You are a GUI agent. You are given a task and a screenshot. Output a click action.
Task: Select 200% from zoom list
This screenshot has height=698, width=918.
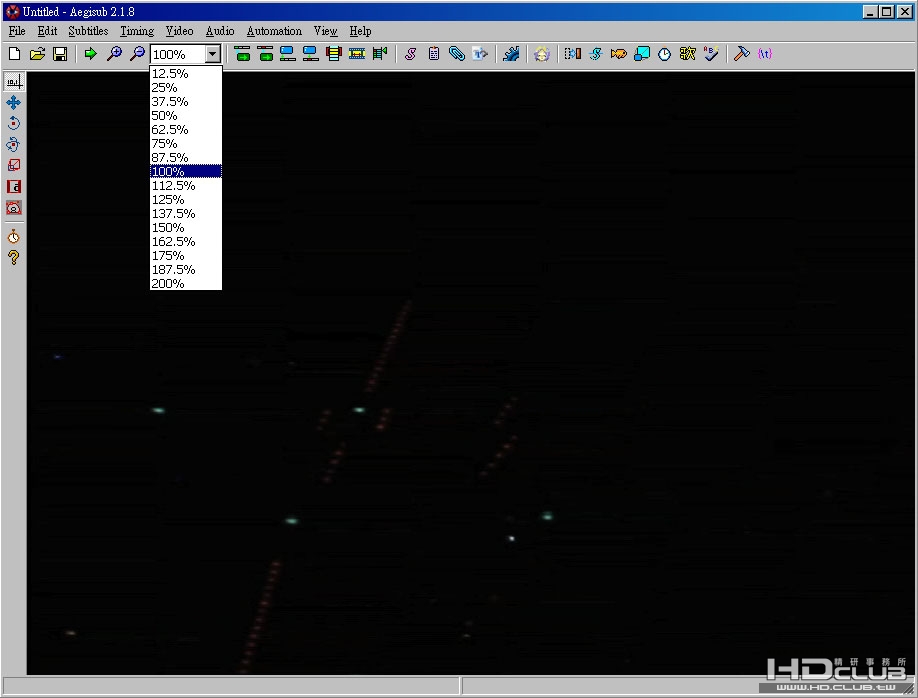(x=186, y=283)
